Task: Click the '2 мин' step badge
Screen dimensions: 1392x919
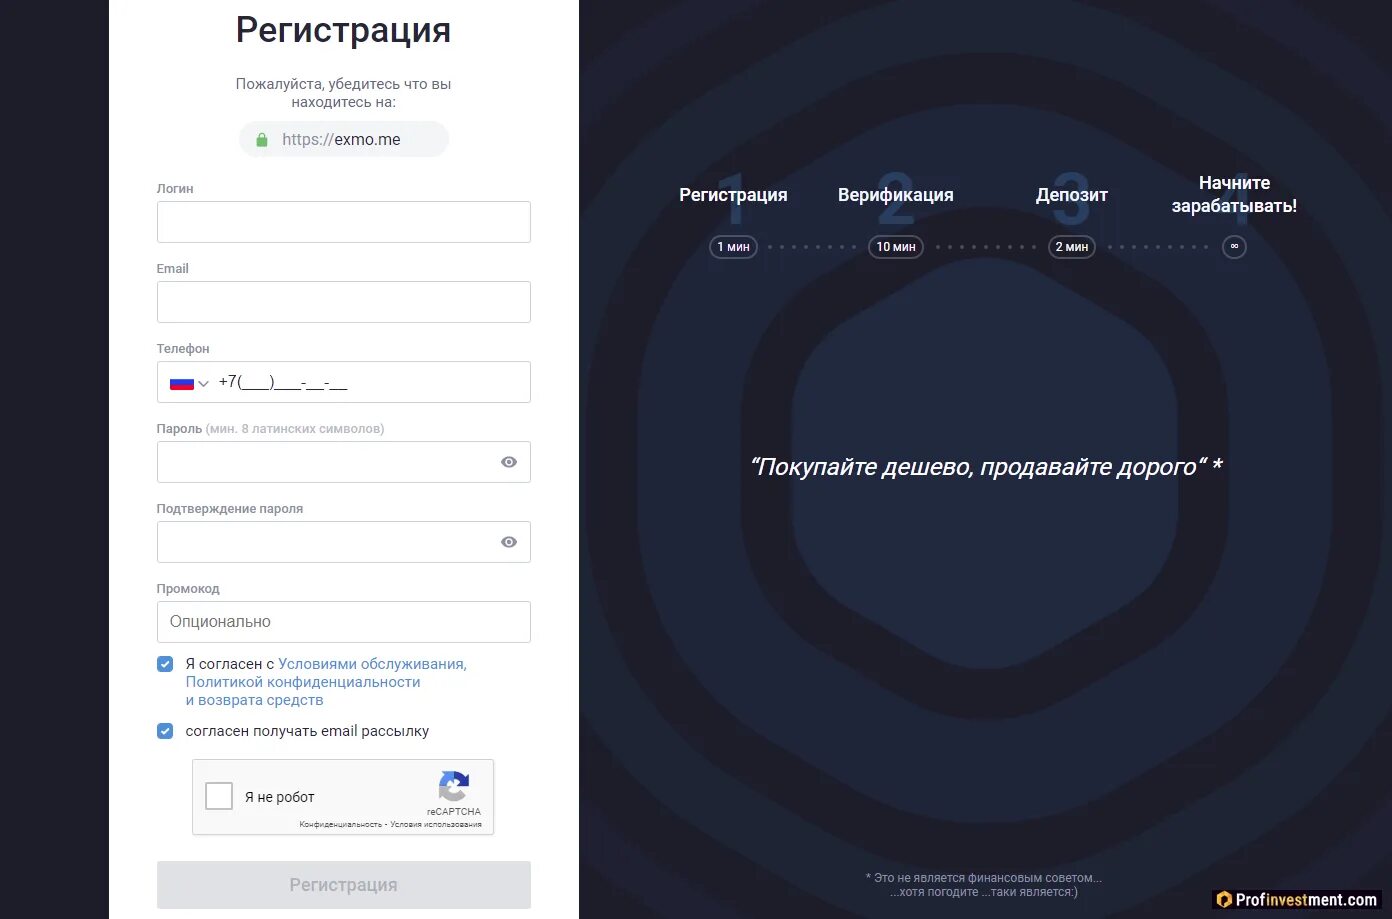Action: (1072, 246)
